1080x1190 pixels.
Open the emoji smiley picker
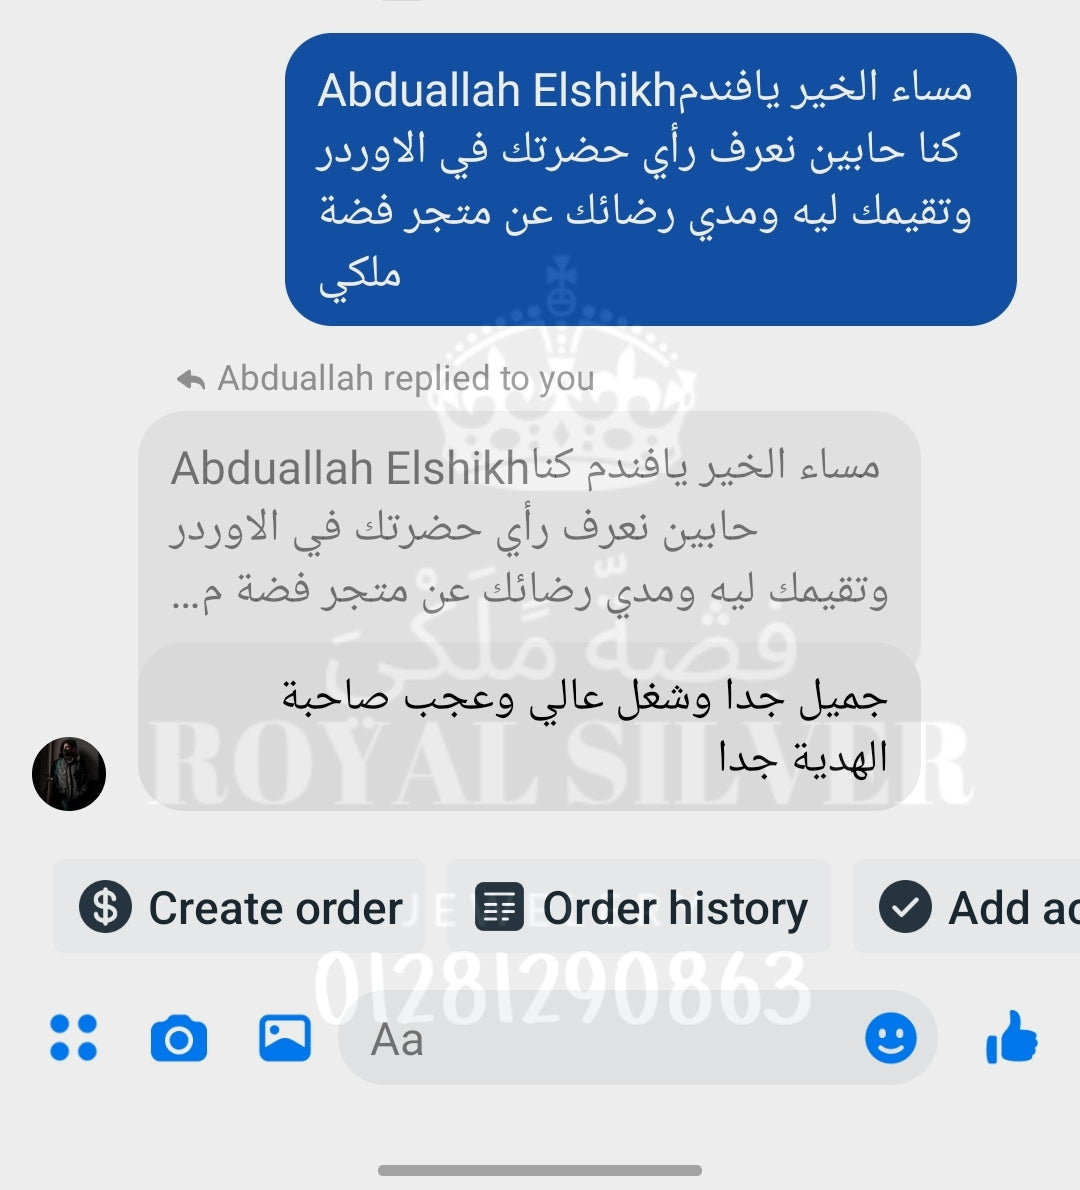coord(891,1037)
